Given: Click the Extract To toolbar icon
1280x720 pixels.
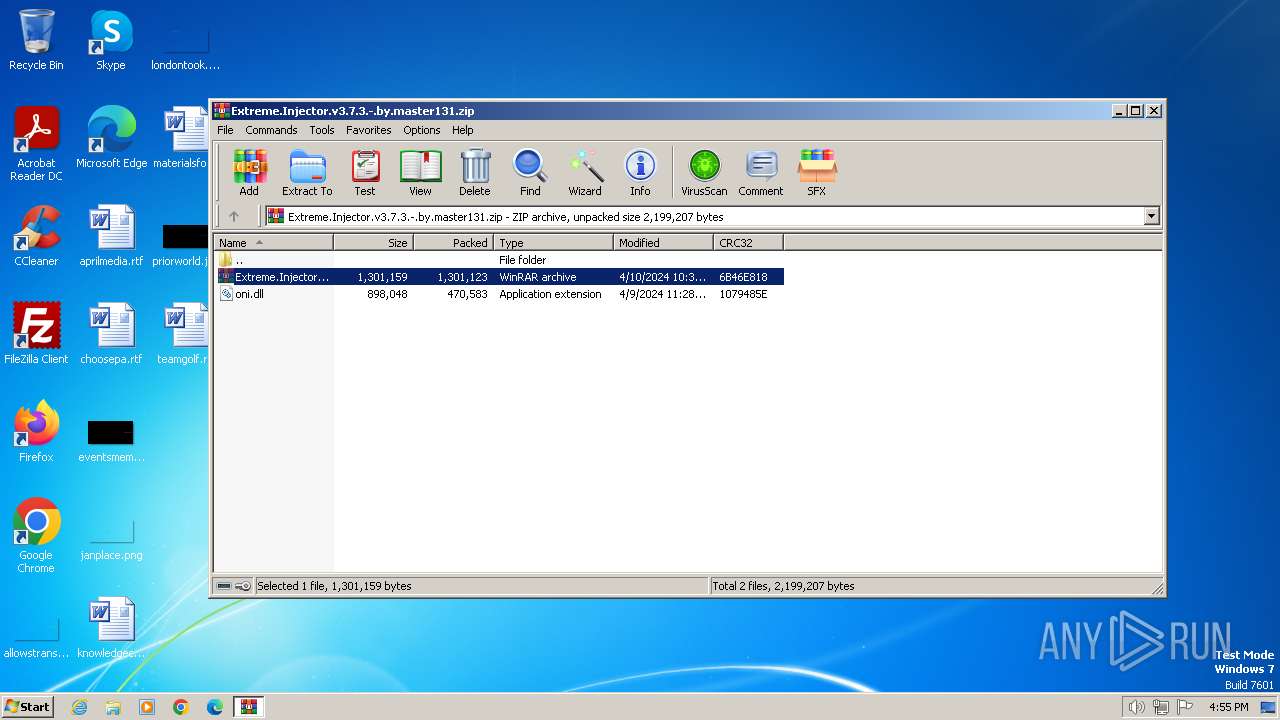Looking at the screenshot, I should (307, 173).
